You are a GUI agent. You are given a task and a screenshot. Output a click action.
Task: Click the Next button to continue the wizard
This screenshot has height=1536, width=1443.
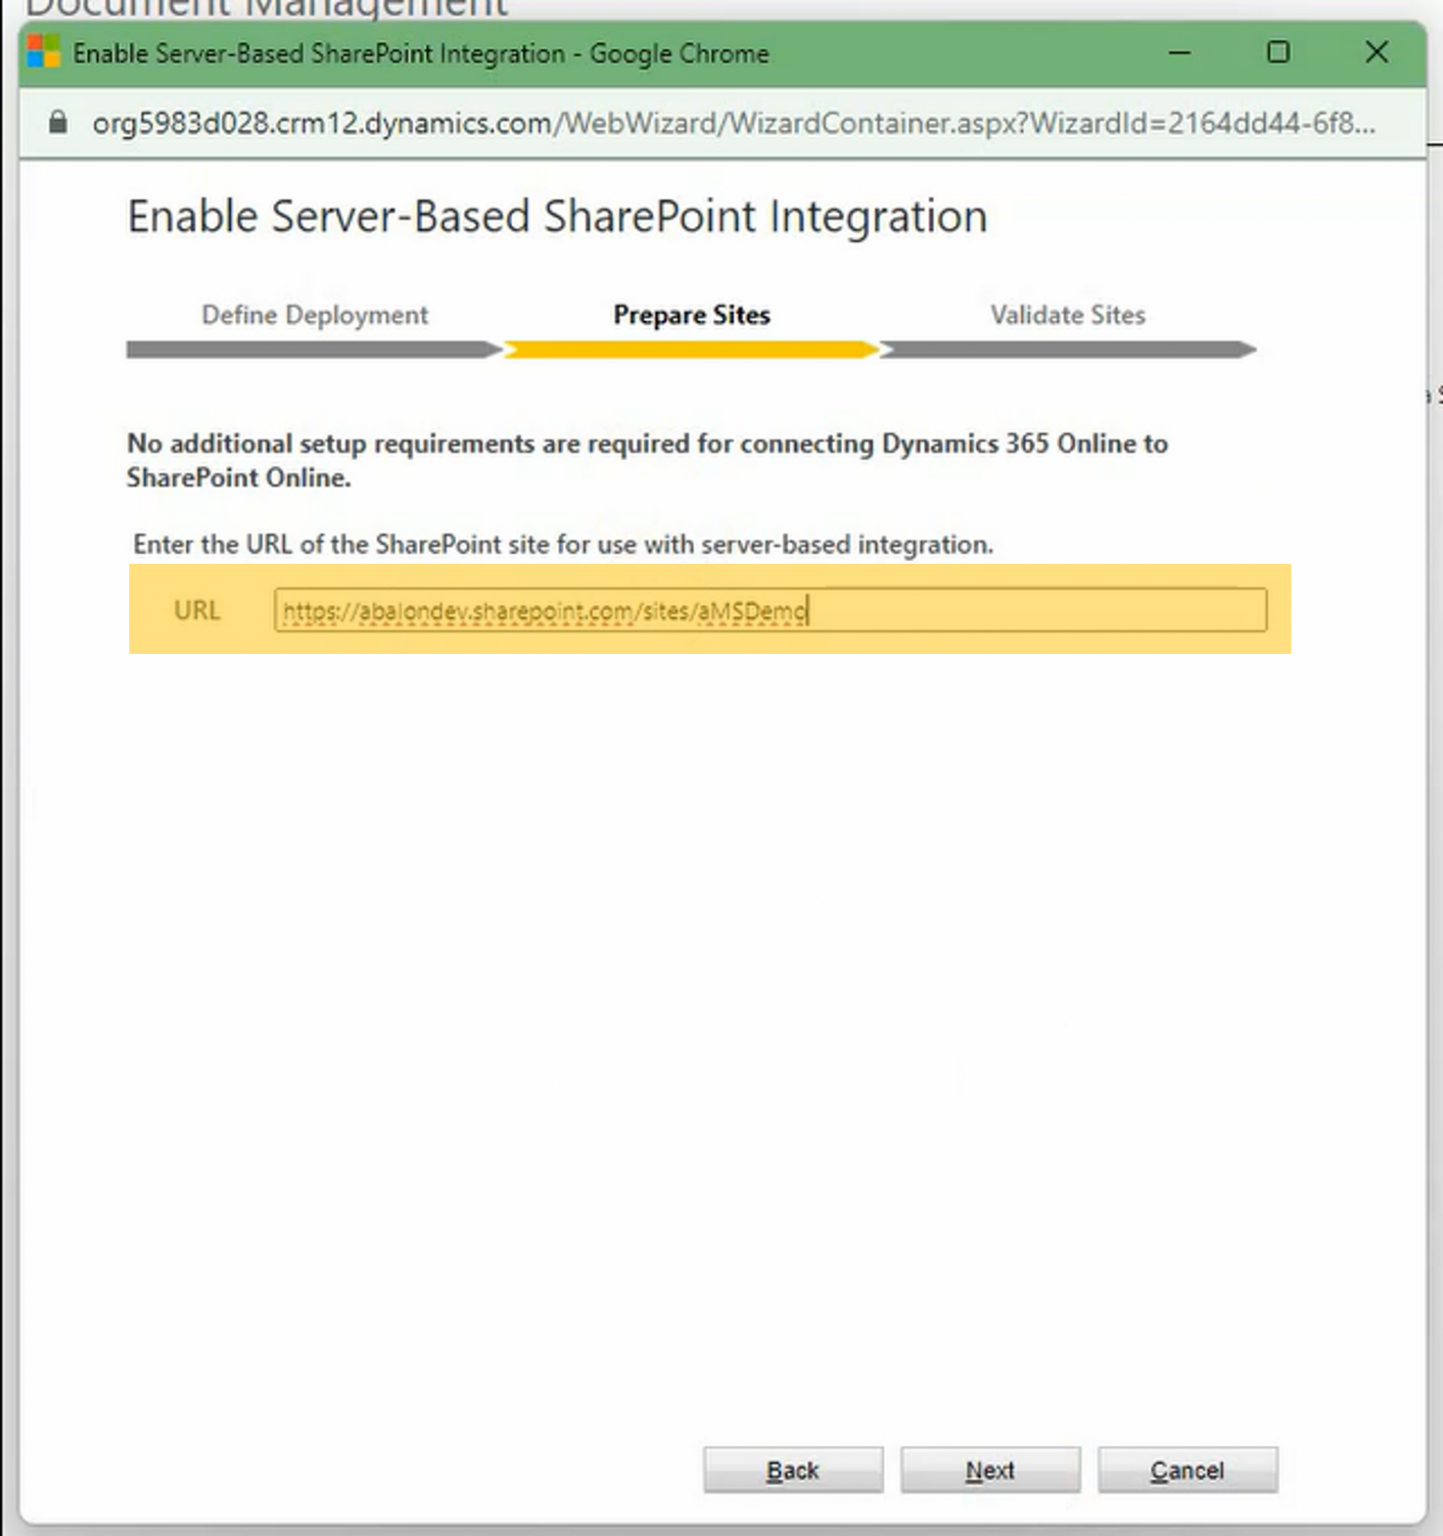point(989,1469)
